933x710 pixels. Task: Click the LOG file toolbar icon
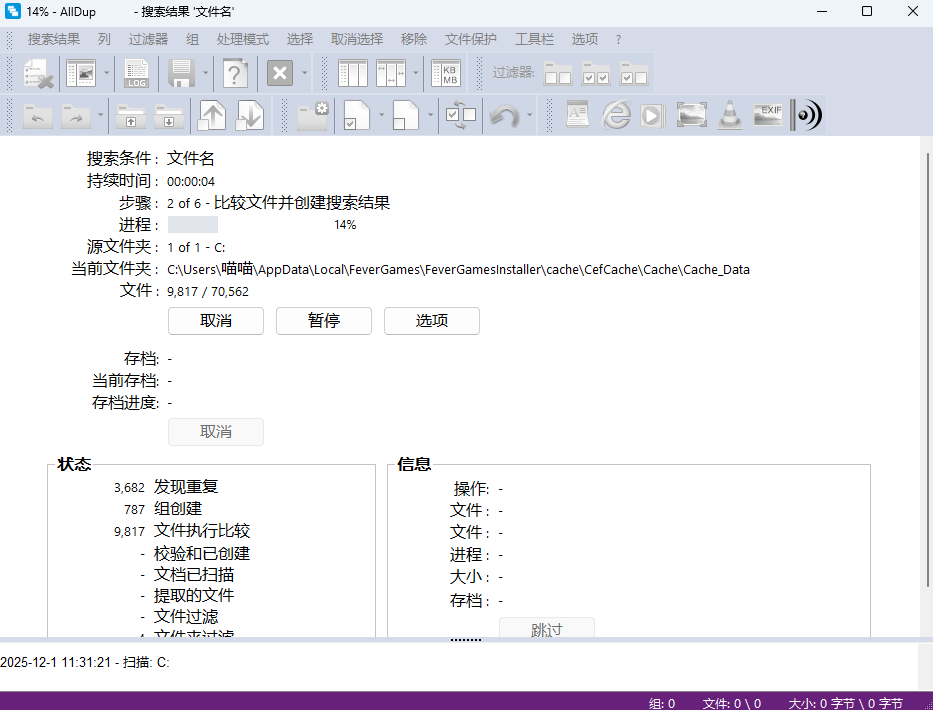(x=137, y=74)
